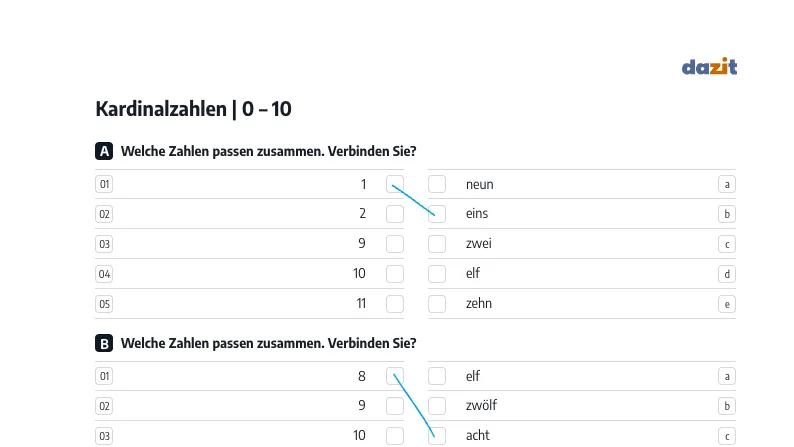Click the letter a label beside neun
The image size is (794, 447).
[x=727, y=184]
